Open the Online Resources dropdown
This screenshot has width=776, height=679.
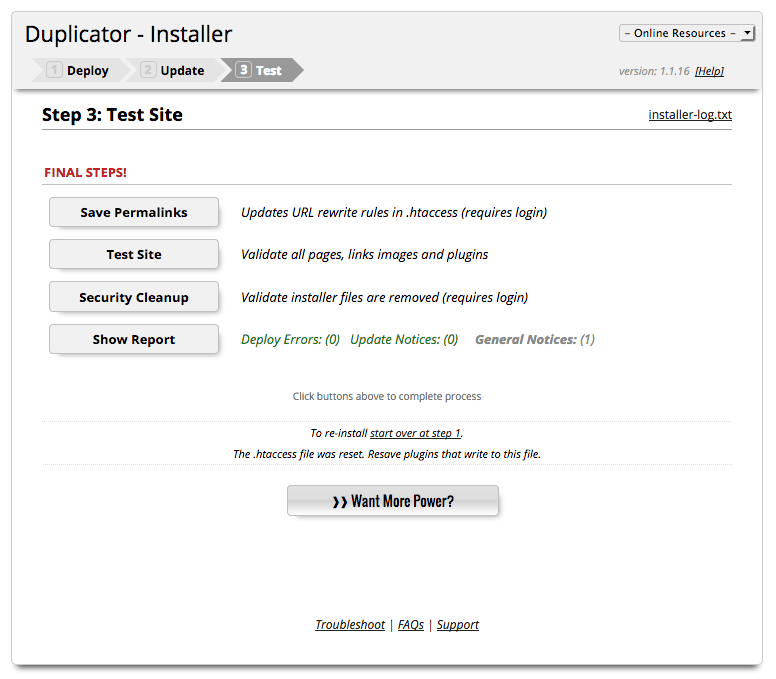click(686, 33)
